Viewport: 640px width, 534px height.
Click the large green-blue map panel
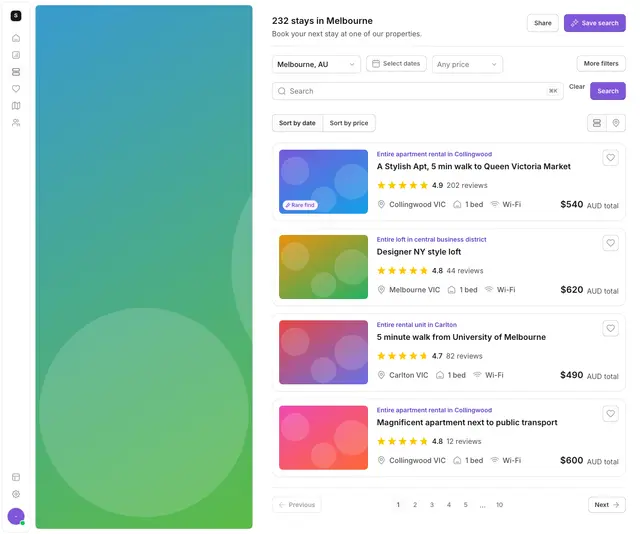pyautogui.click(x=144, y=267)
